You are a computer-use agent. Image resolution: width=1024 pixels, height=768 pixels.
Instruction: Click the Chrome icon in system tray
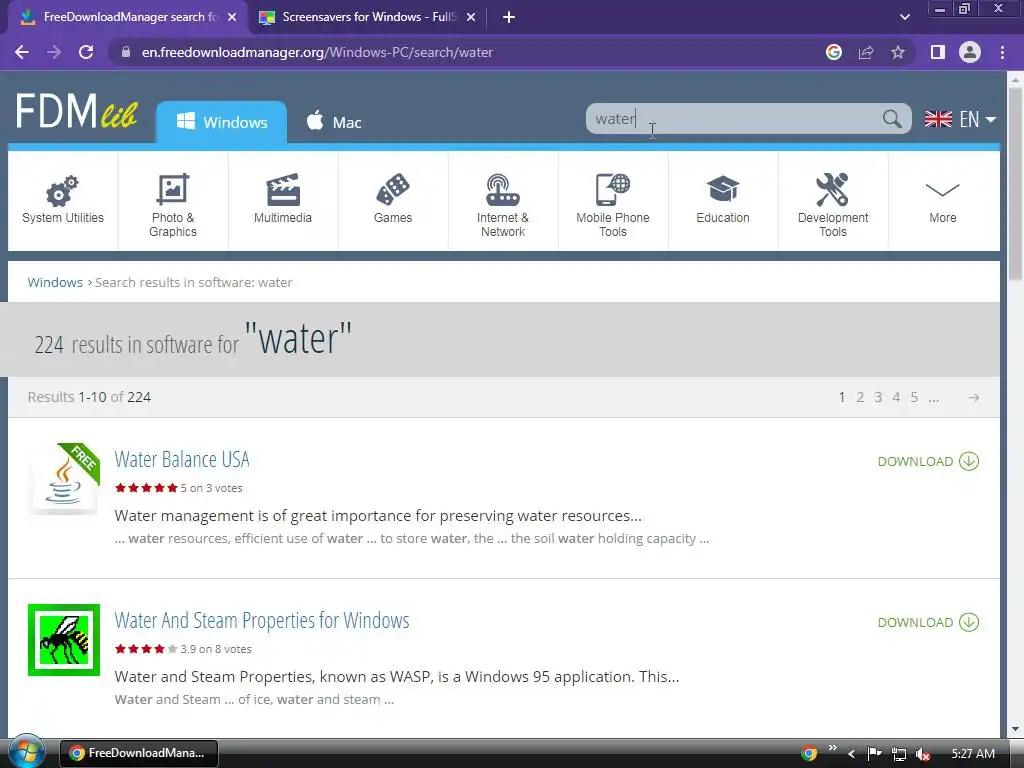pos(808,753)
